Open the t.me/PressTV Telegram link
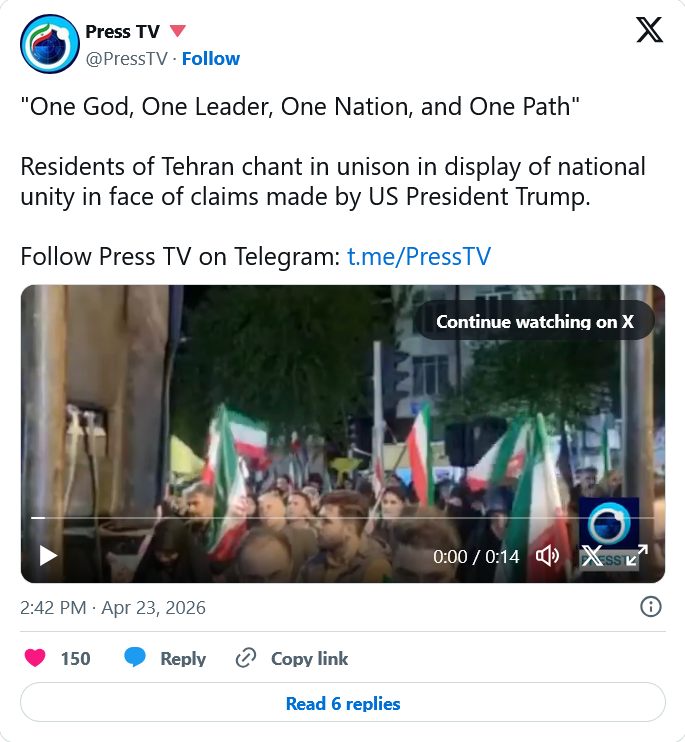The height and width of the screenshot is (742, 685). pos(419,256)
